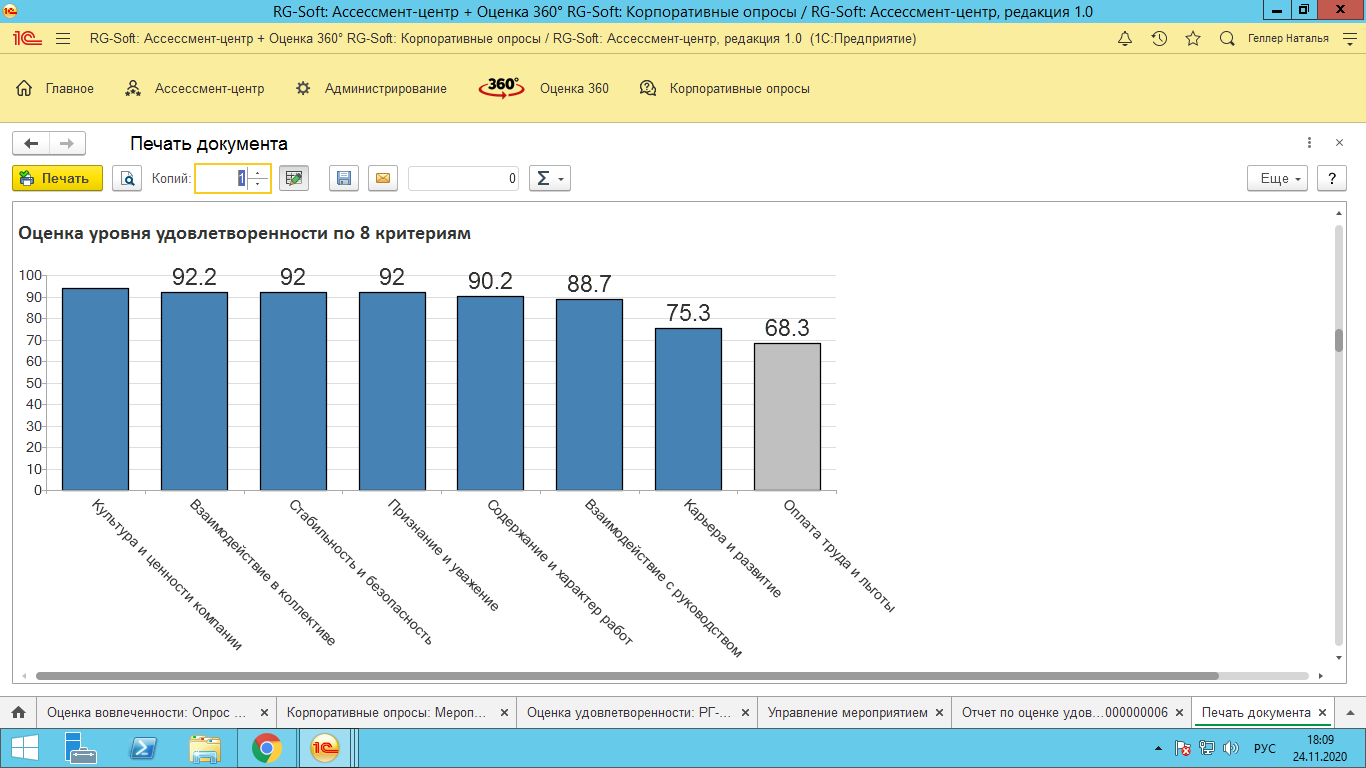Viewport: 1366px width, 768px height.
Task: Open the PowerShell taskbar icon
Action: (x=144, y=748)
